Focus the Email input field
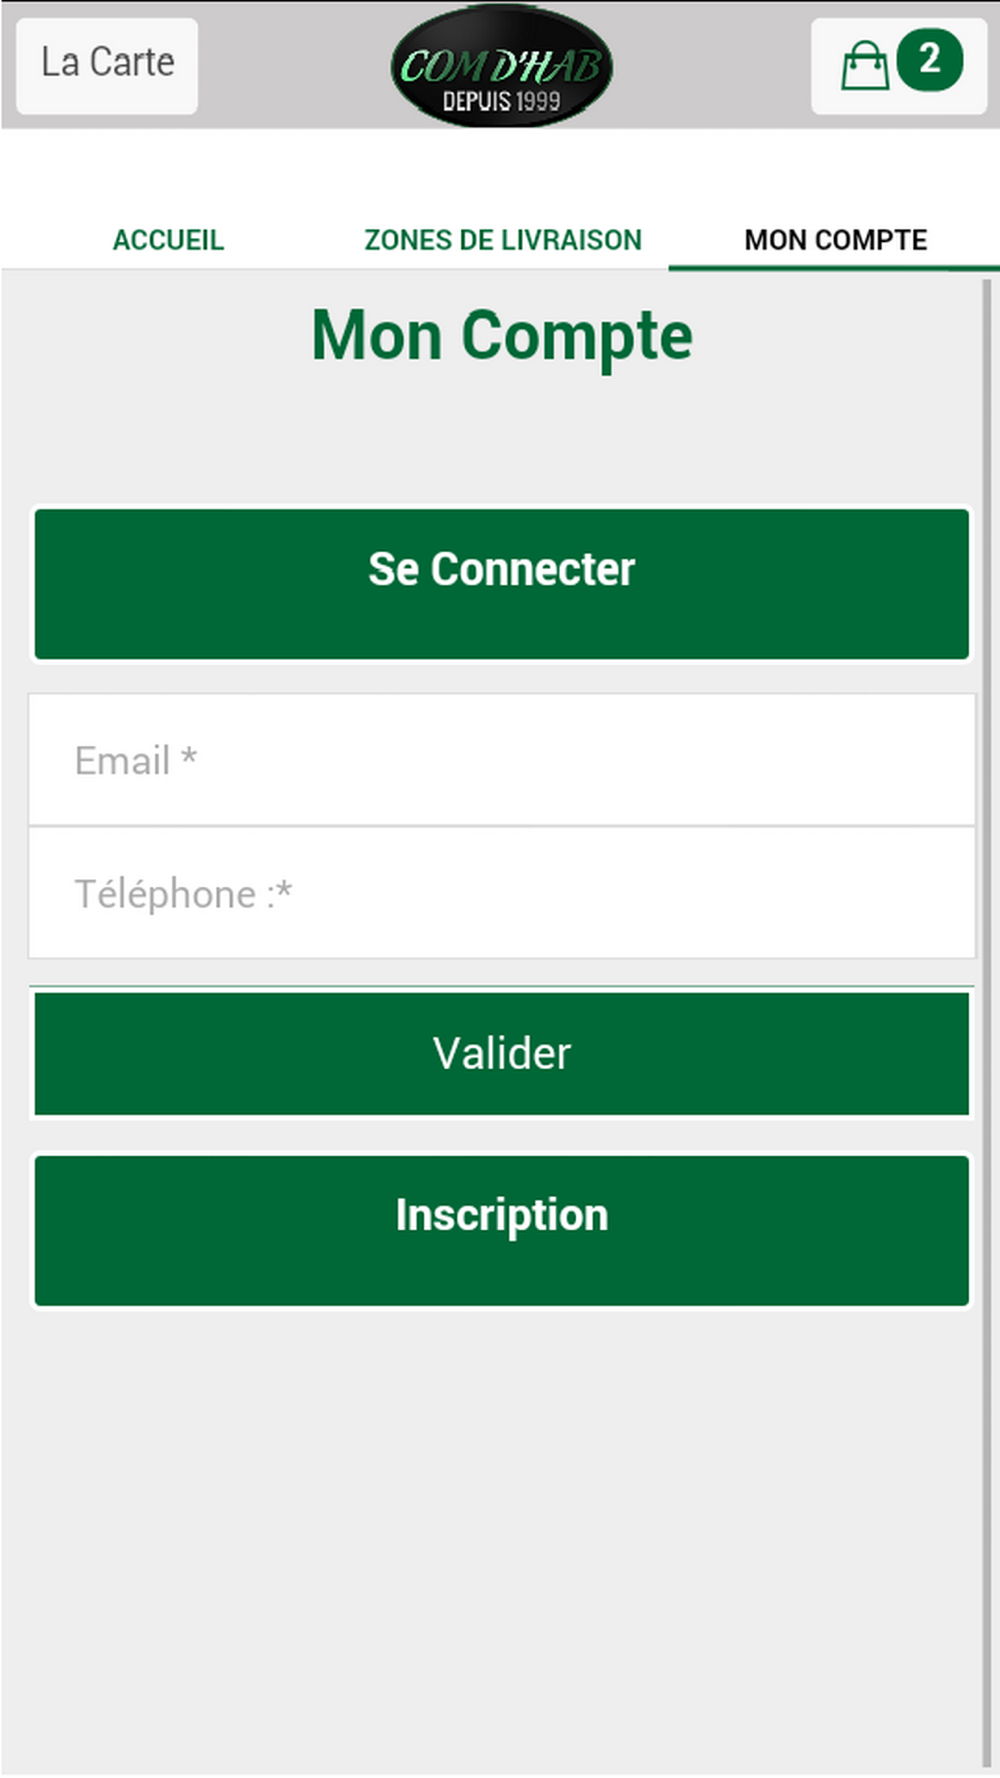This screenshot has height=1778, width=1000. click(502, 760)
